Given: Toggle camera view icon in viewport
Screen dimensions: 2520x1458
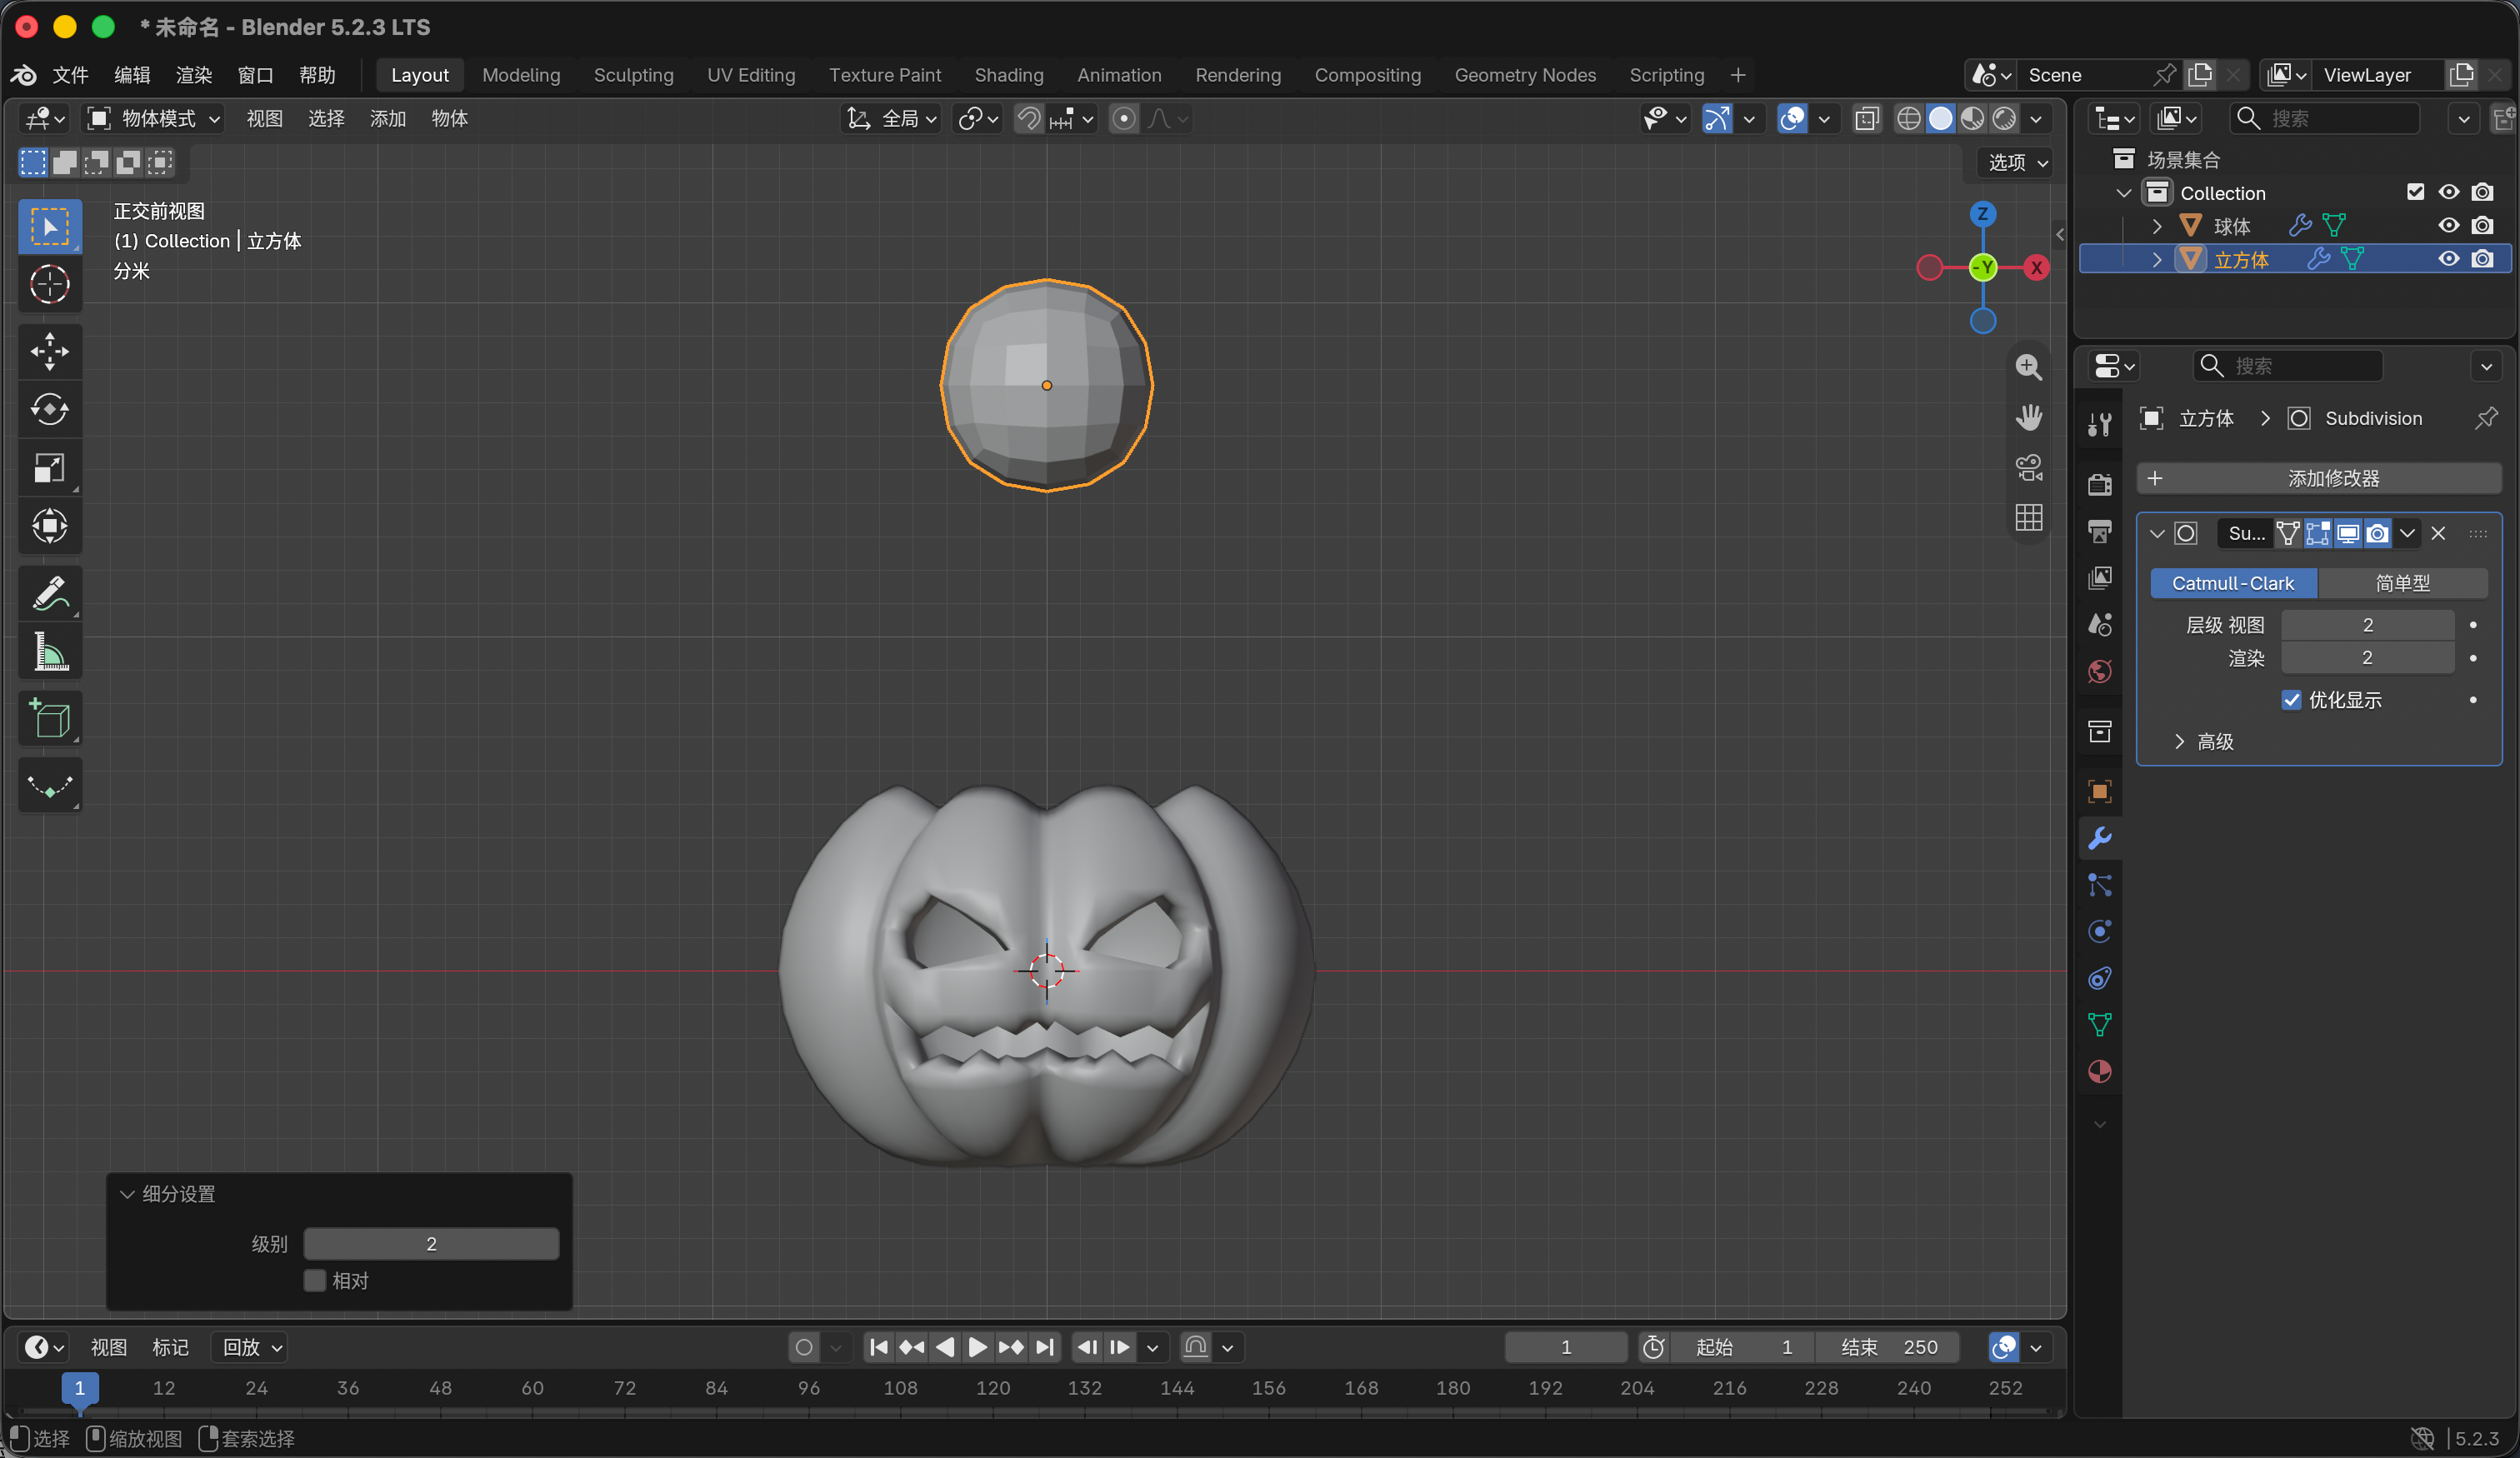Looking at the screenshot, I should pos(2028,467).
